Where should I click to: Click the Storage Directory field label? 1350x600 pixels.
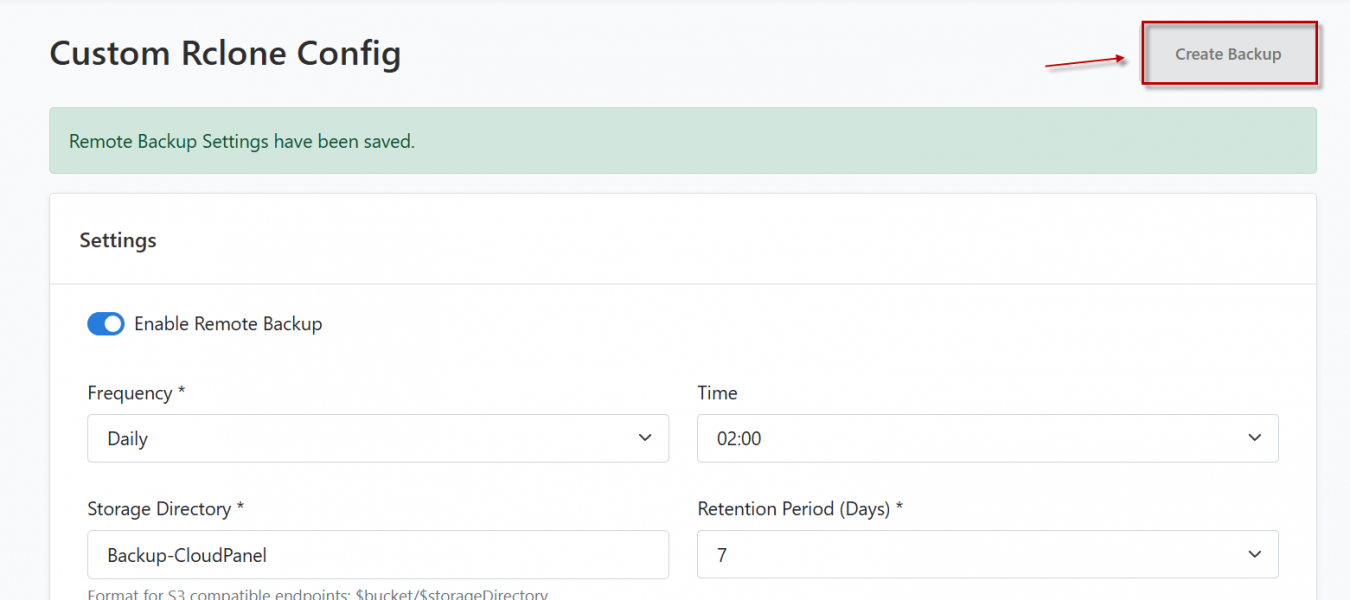point(166,509)
